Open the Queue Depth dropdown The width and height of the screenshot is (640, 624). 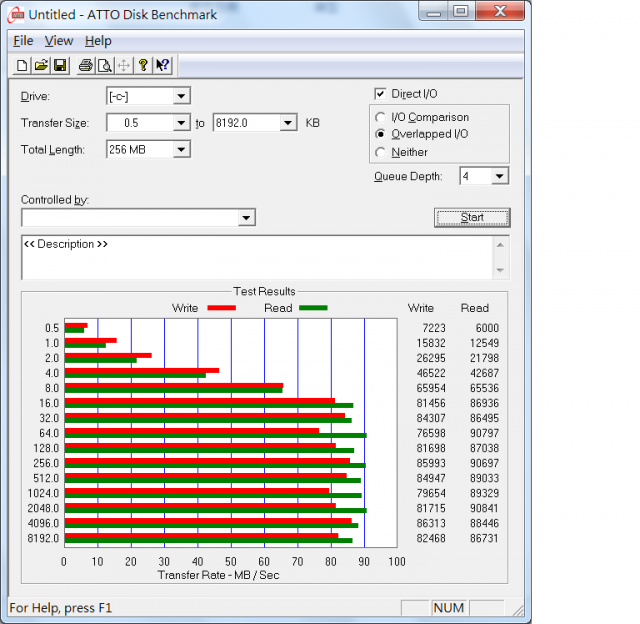pyautogui.click(x=500, y=176)
